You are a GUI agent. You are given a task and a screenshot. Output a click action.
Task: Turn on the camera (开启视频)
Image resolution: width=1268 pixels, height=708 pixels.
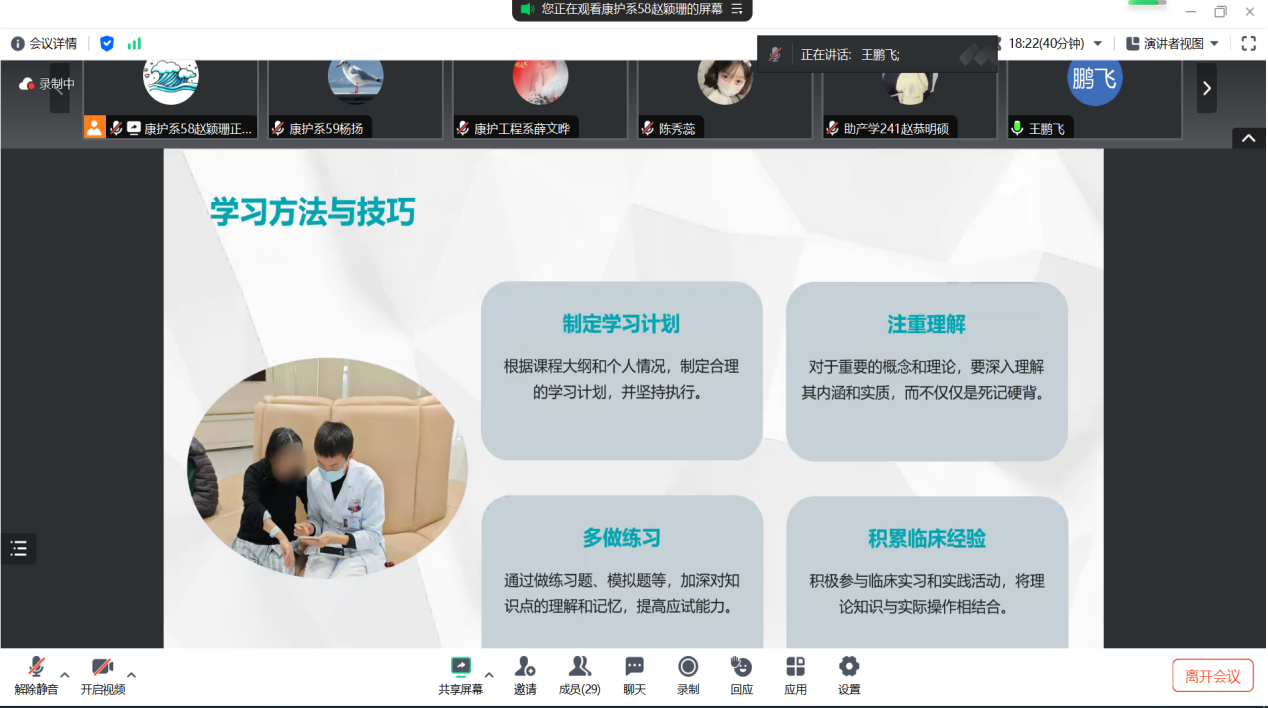[x=102, y=668]
